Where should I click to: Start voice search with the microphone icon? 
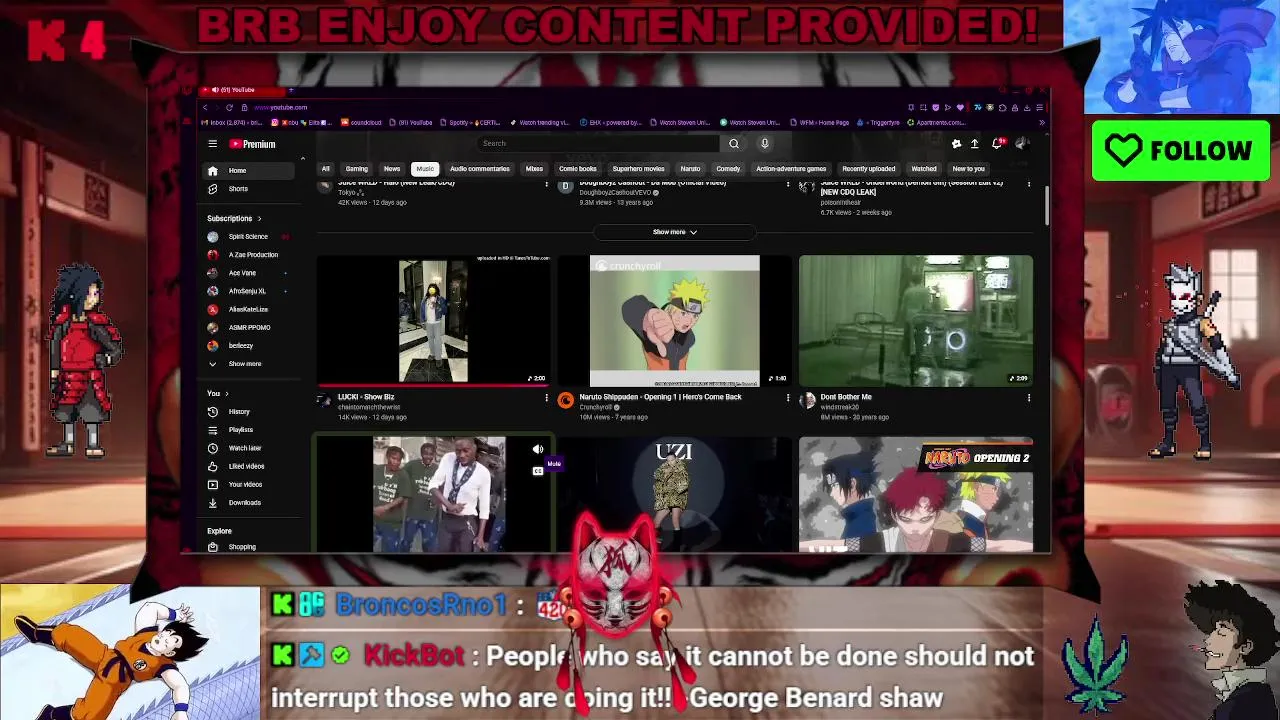pyautogui.click(x=765, y=143)
